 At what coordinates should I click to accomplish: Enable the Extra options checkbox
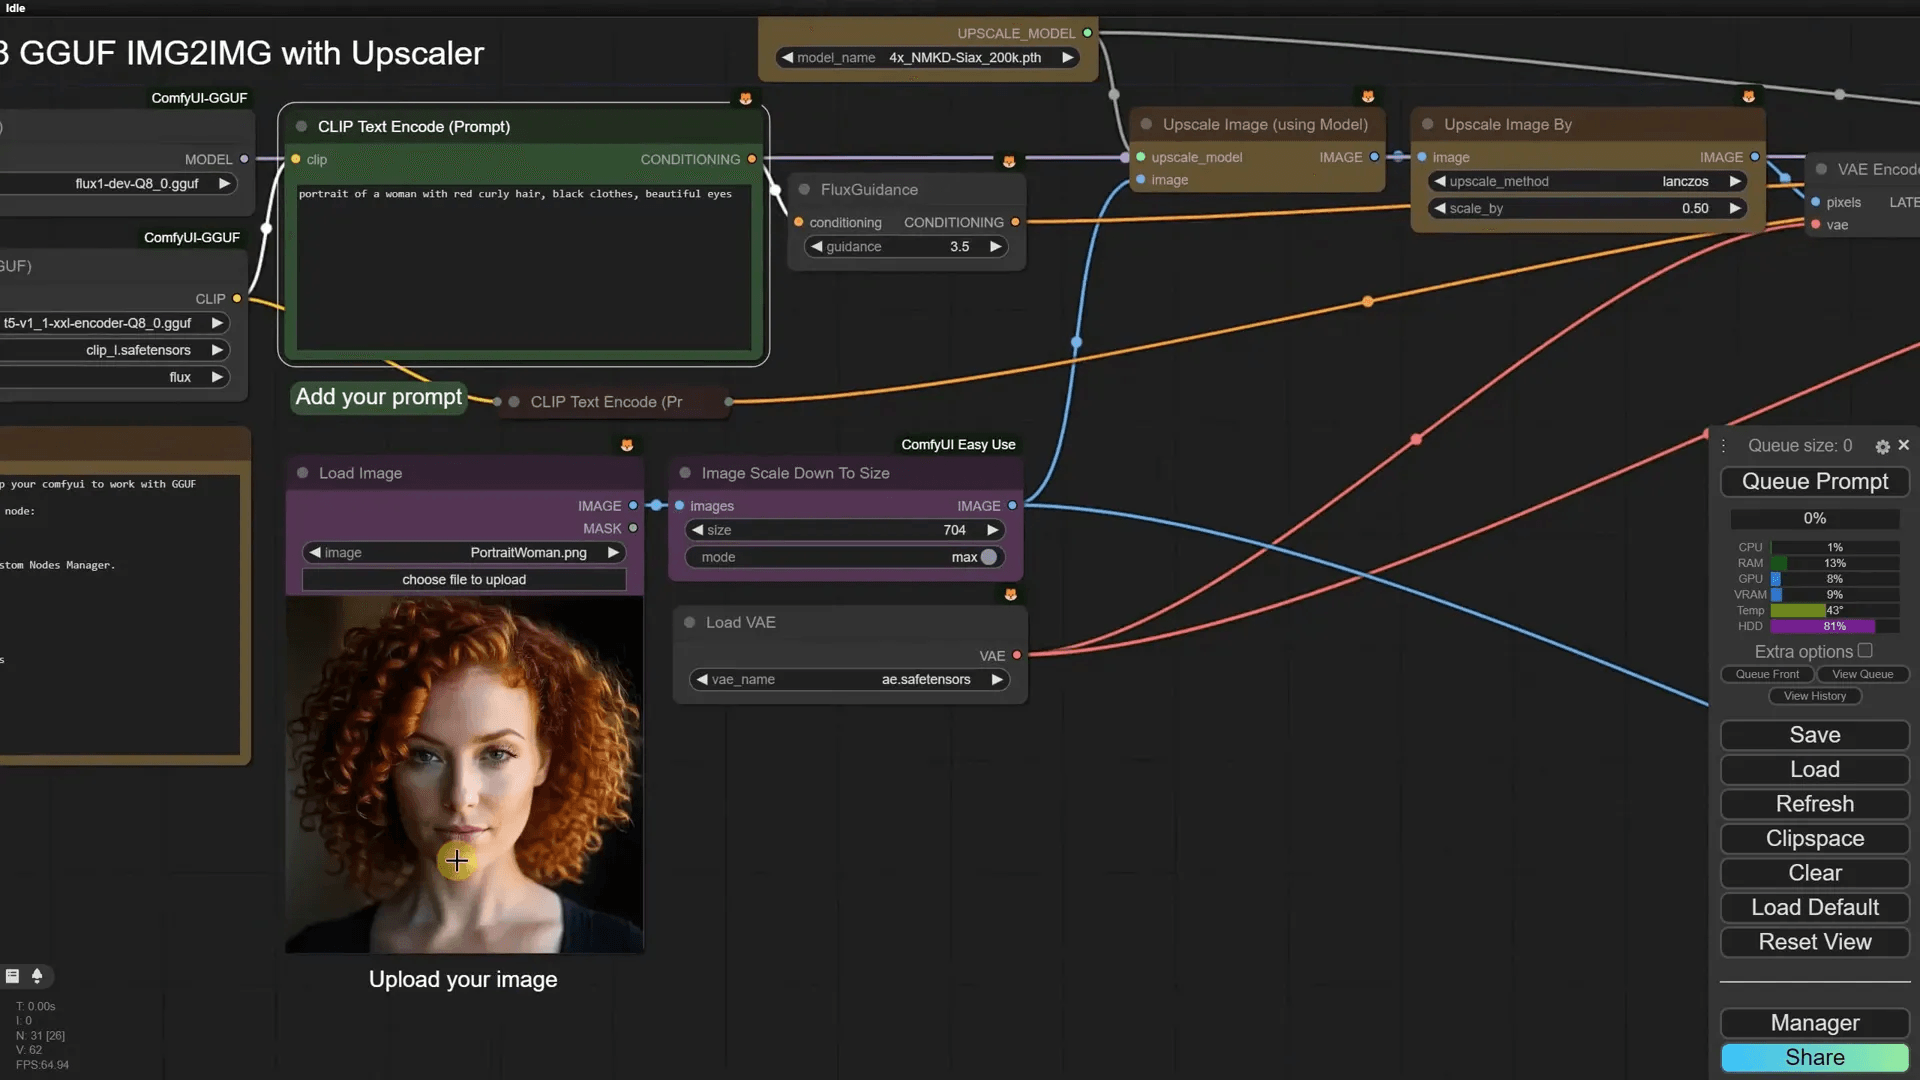(1865, 651)
